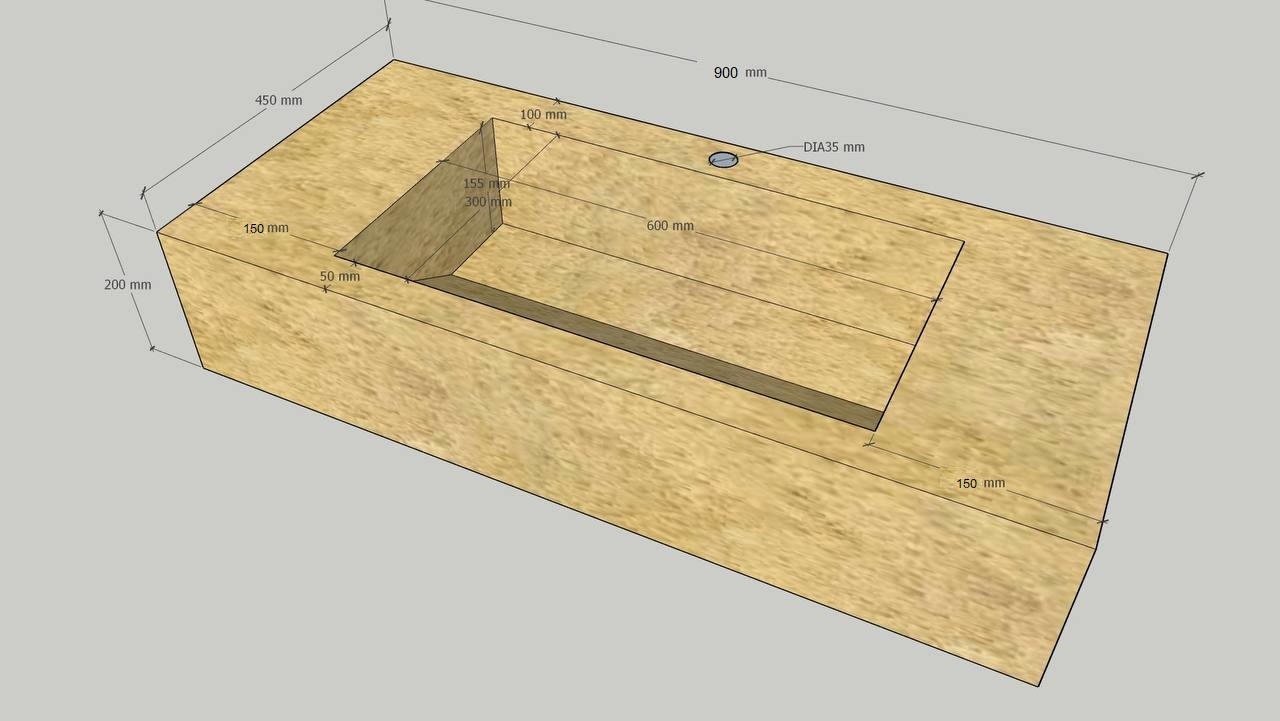Select 150 mm label above the 50 mm dimension

[265, 229]
